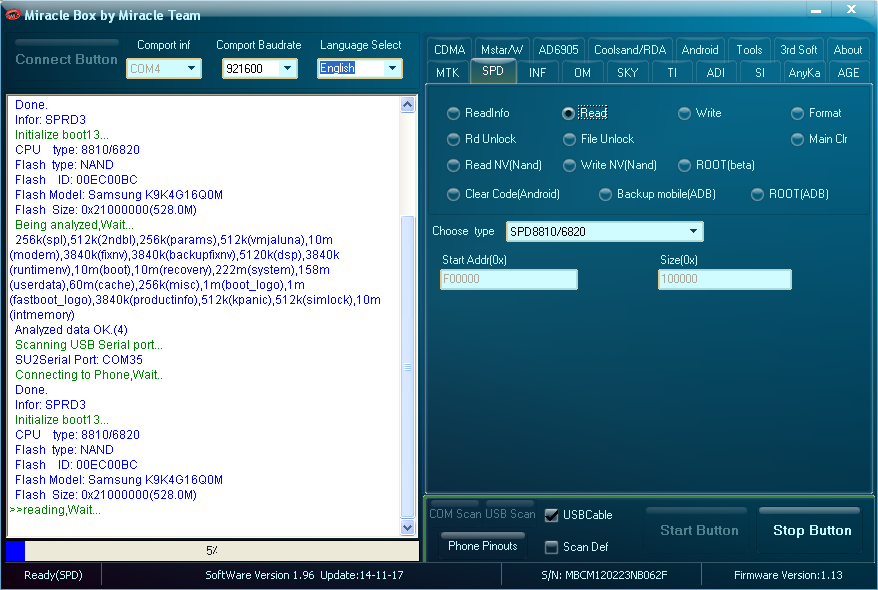
Task: Switch to the About tab
Action: (x=848, y=50)
